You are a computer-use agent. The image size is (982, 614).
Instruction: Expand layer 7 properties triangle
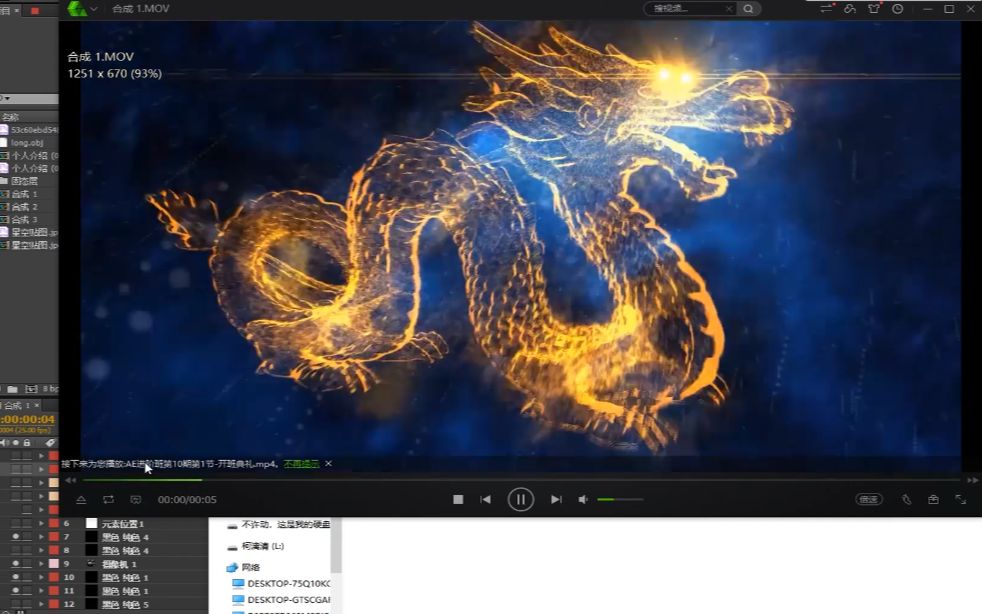[x=41, y=537]
